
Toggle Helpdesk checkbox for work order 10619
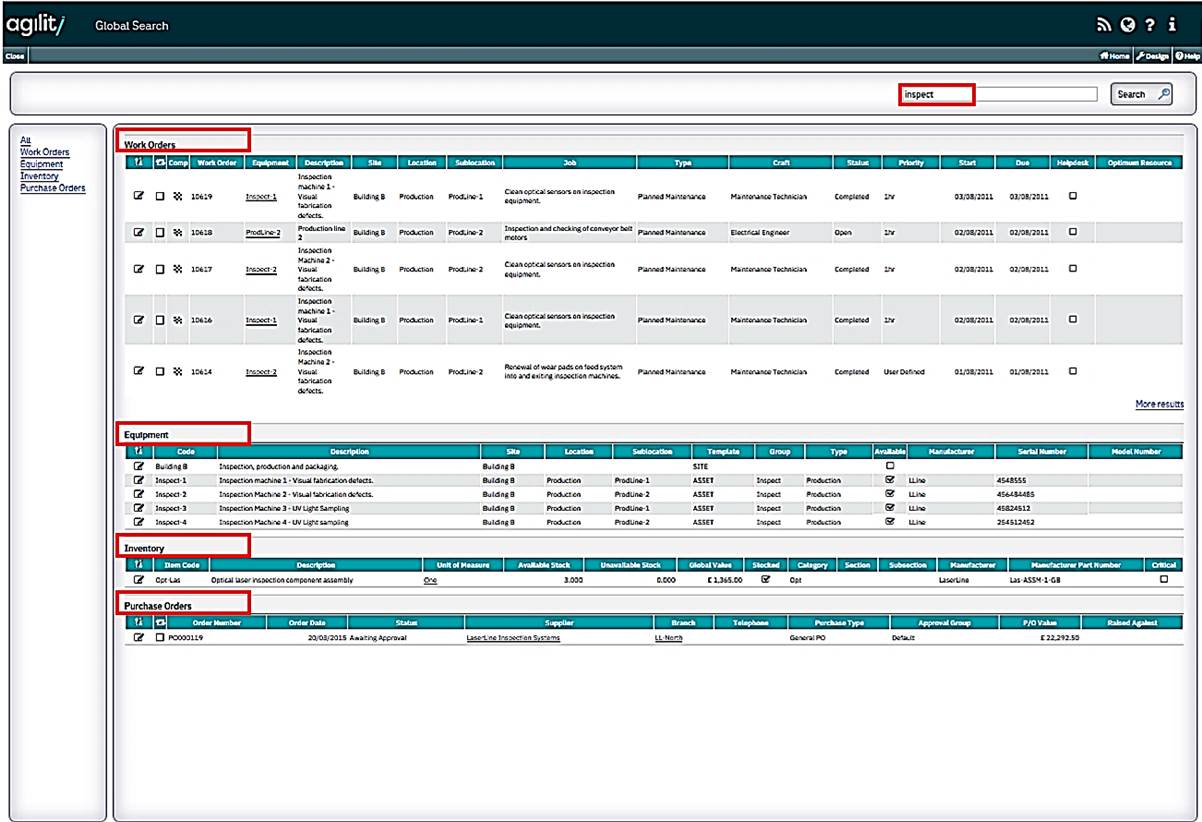(1073, 196)
